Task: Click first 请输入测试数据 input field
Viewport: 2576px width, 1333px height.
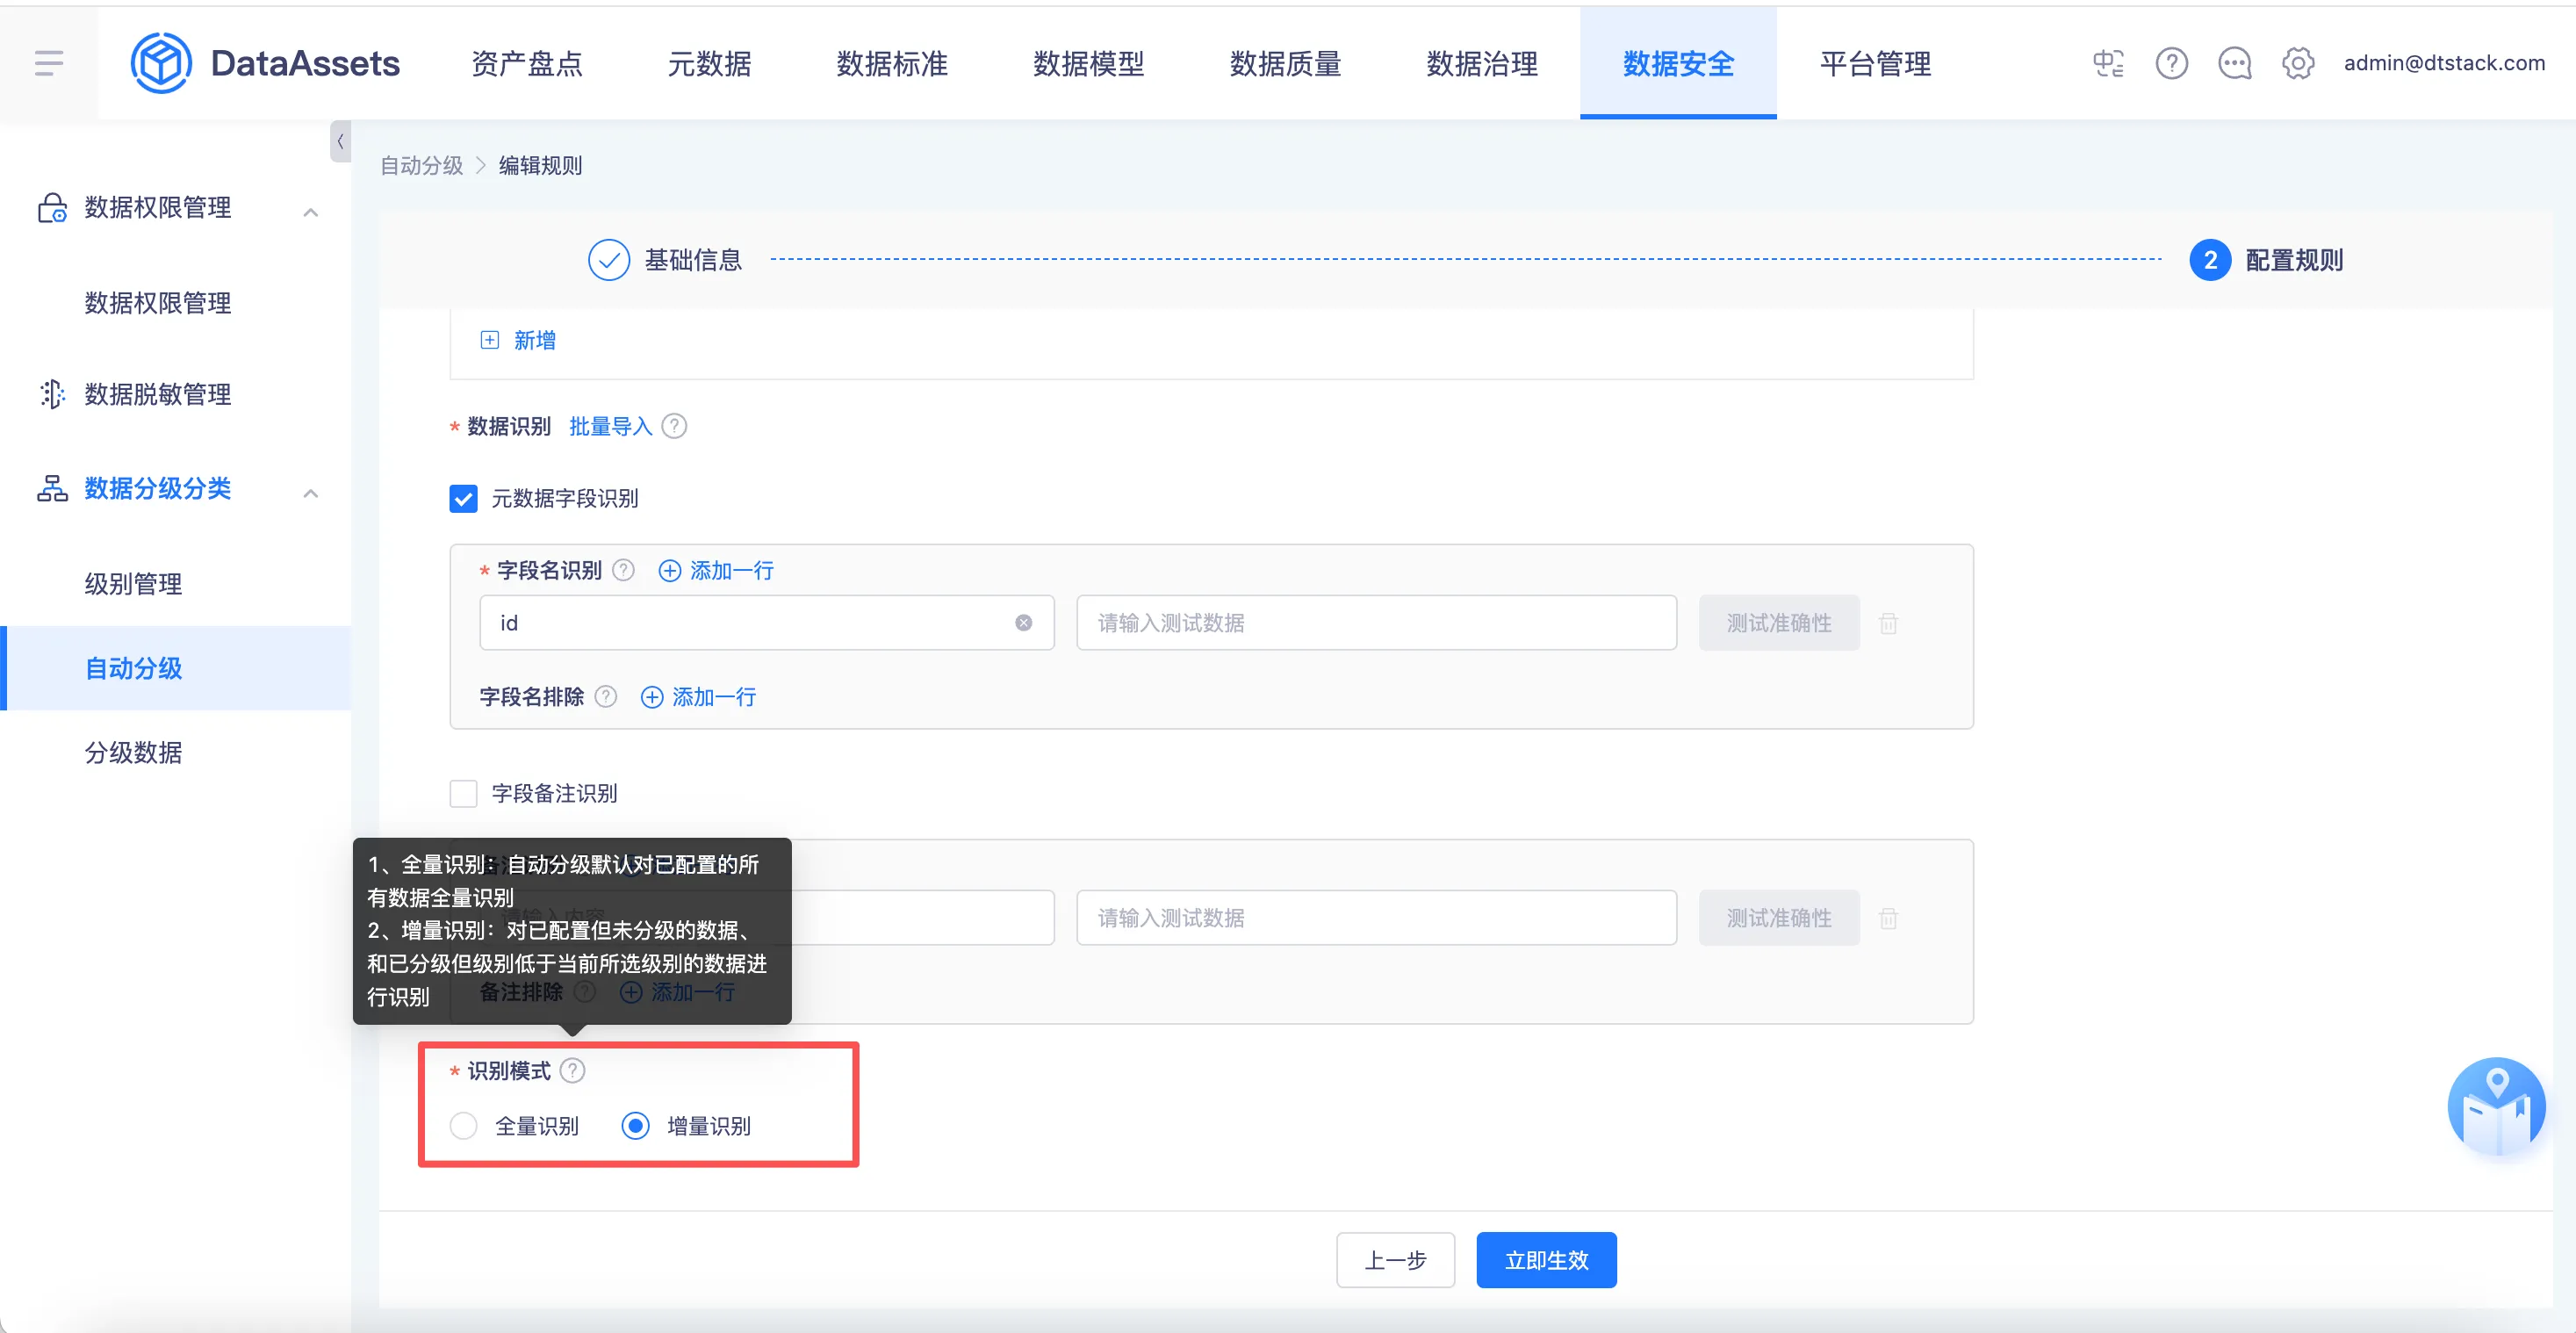Action: click(1375, 623)
